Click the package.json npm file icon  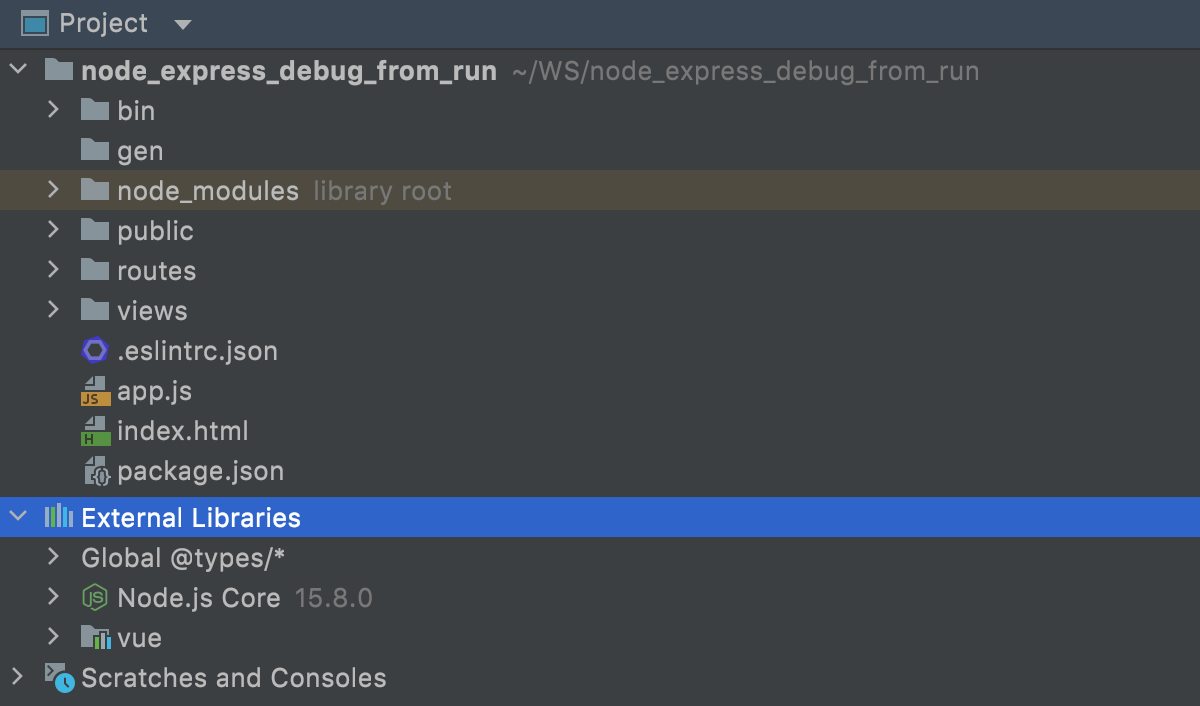point(94,470)
